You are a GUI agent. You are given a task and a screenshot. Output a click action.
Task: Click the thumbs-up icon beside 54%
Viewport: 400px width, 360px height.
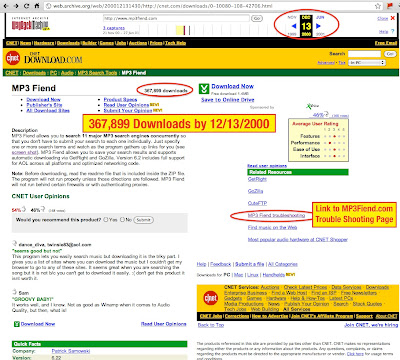pos(24,209)
